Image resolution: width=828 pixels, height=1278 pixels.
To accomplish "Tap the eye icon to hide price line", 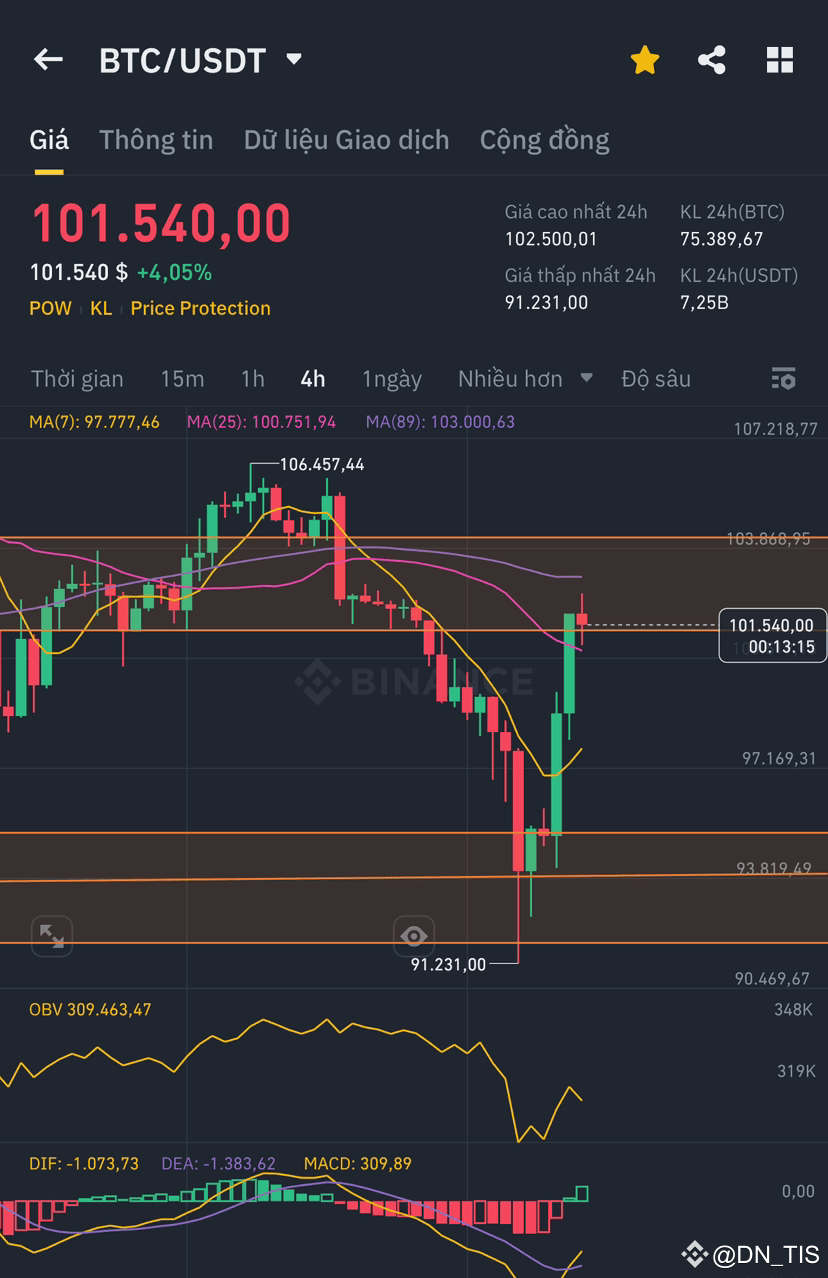I will click(x=414, y=935).
